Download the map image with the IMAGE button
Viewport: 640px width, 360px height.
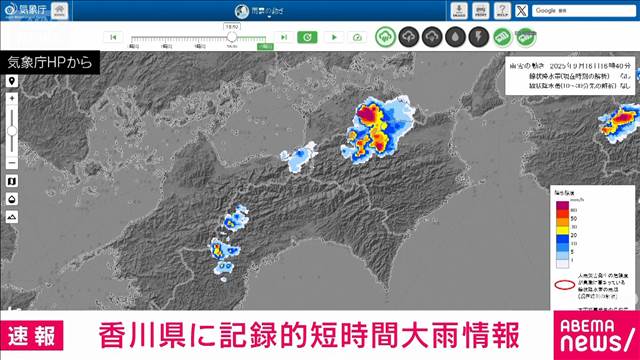(x=459, y=11)
